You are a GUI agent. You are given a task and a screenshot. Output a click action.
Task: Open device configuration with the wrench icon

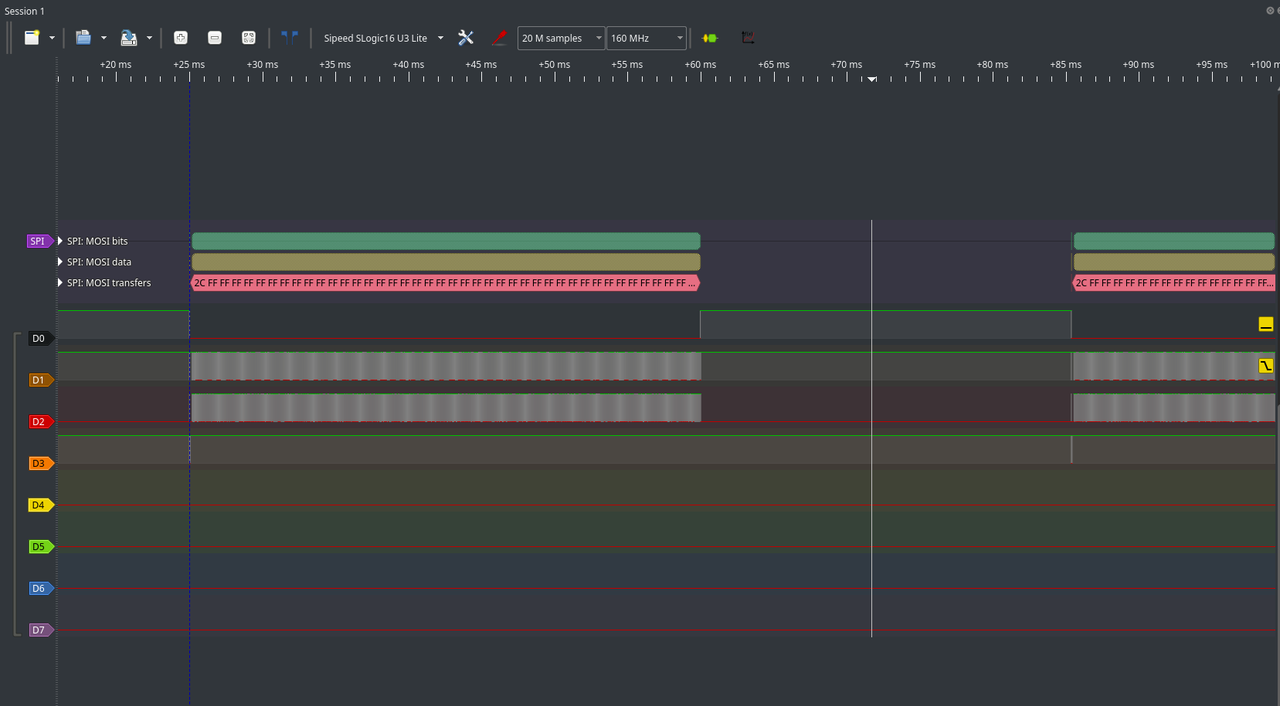[x=466, y=38]
